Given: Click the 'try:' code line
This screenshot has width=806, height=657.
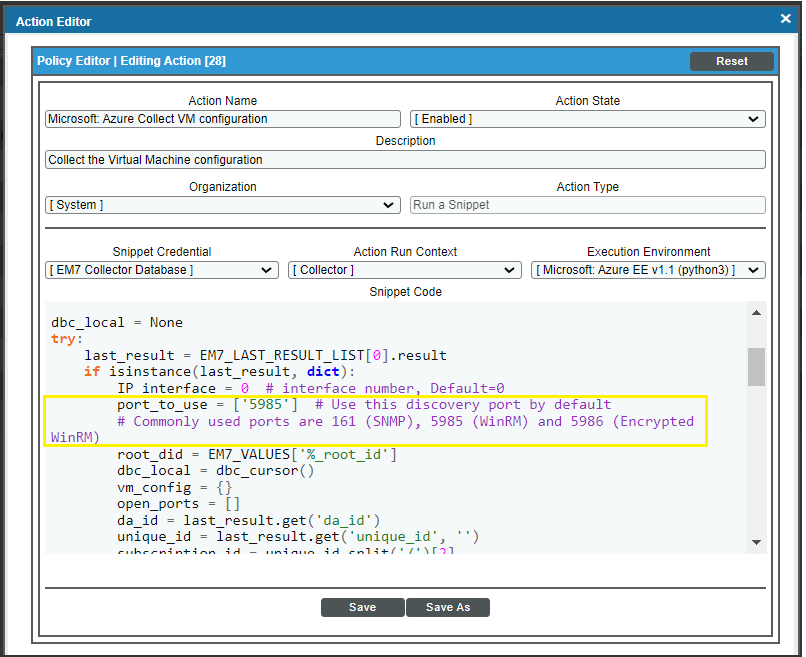Looking at the screenshot, I should (x=67, y=339).
